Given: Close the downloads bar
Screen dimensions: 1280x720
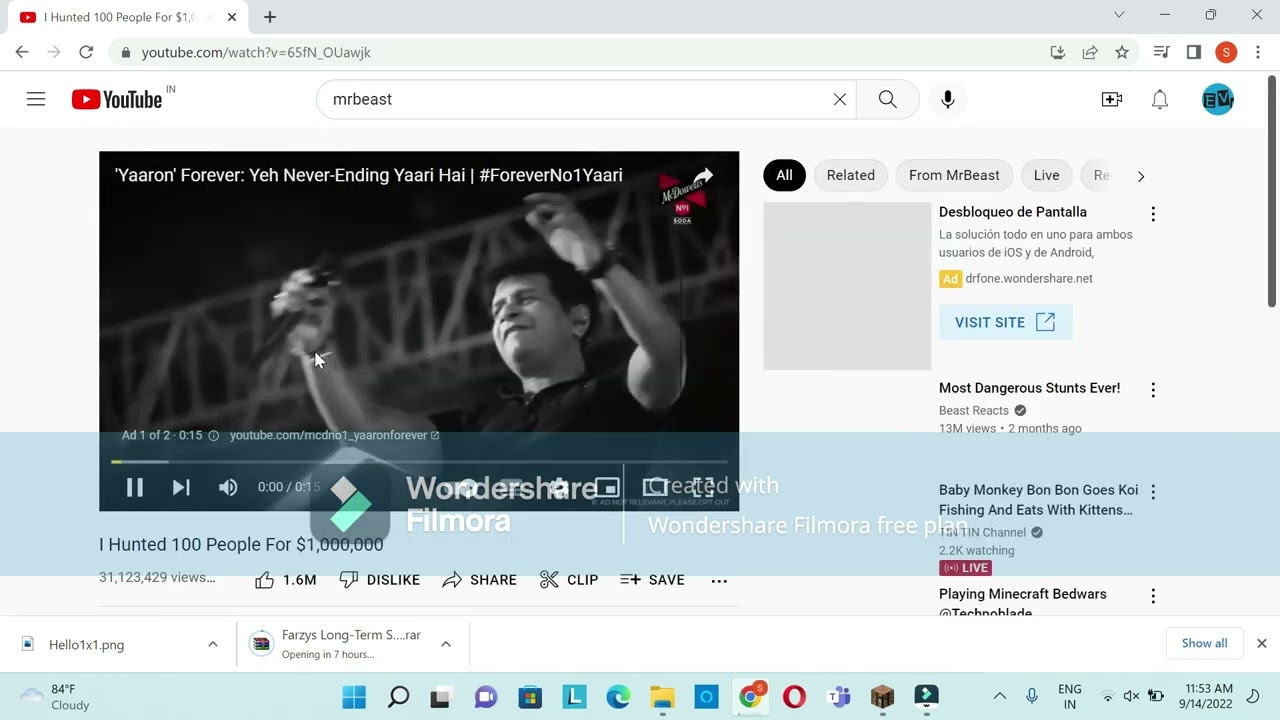Looking at the screenshot, I should pyautogui.click(x=1262, y=643).
